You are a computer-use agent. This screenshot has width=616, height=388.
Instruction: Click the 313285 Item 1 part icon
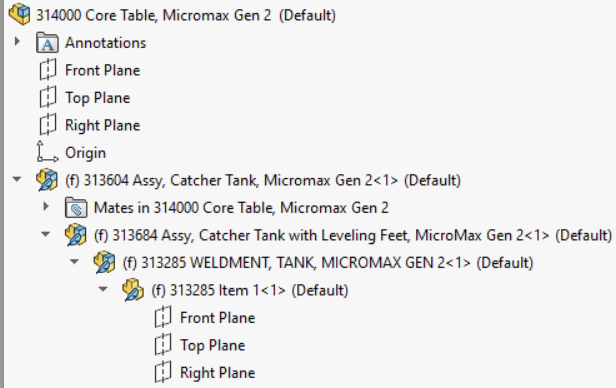(133, 290)
